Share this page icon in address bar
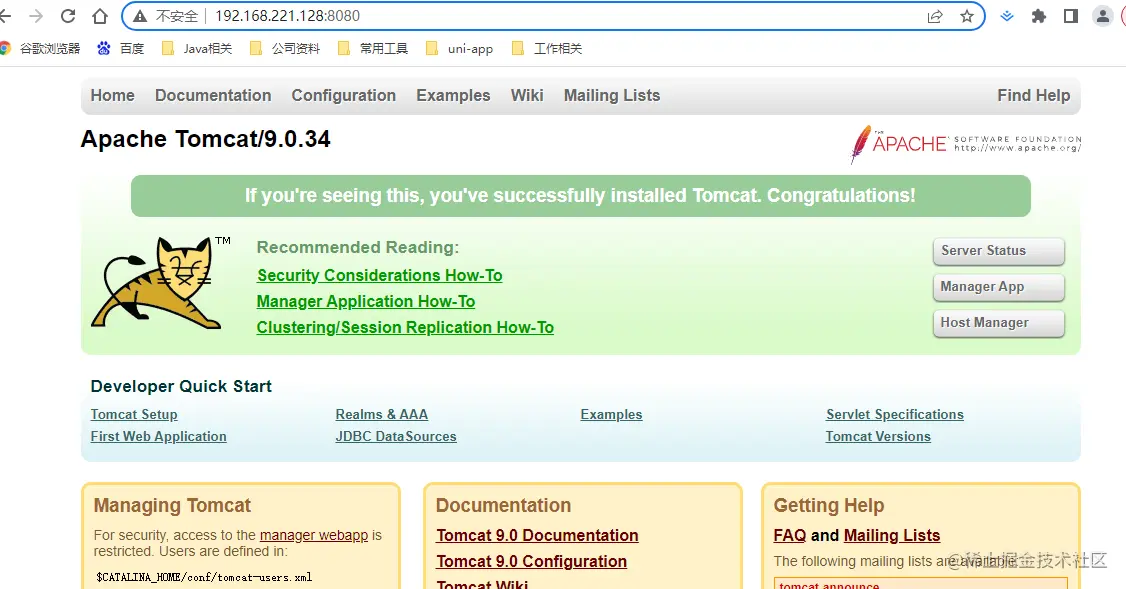1126x589 pixels. 935,16
